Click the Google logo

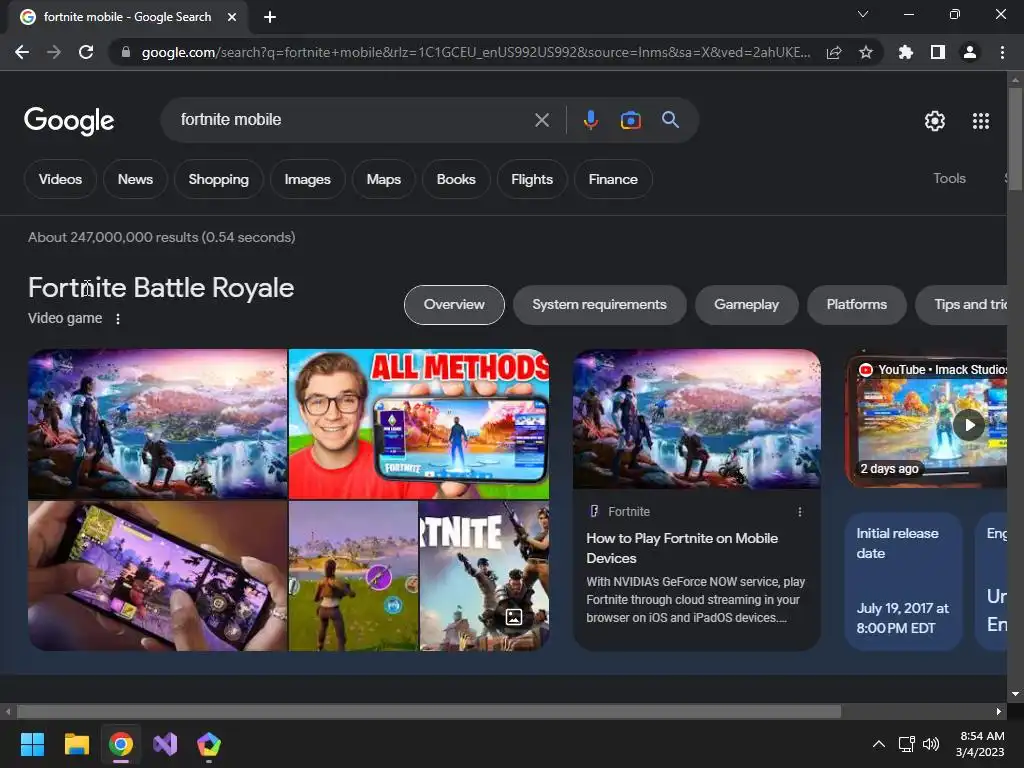tap(69, 120)
